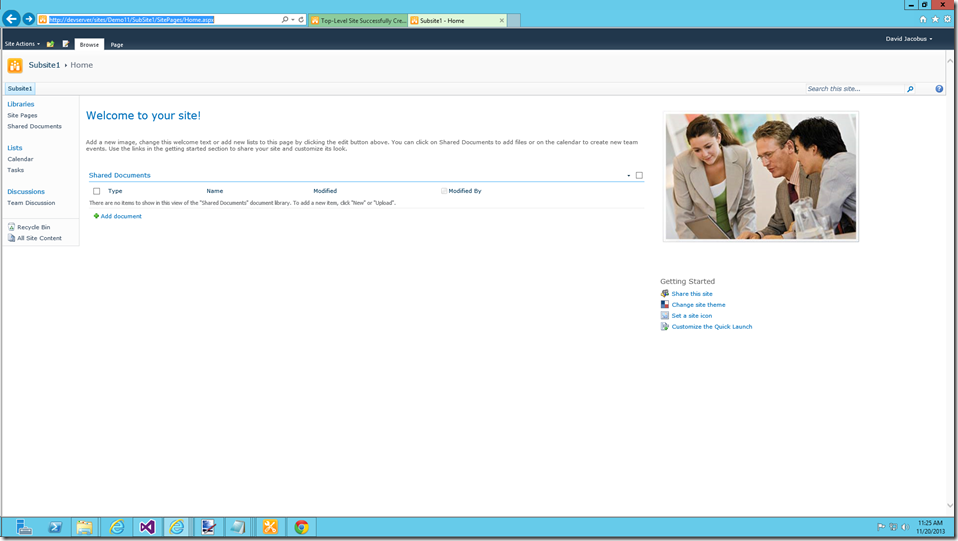Open the Shared Documents web part title
958x541 pixels.
pos(119,175)
